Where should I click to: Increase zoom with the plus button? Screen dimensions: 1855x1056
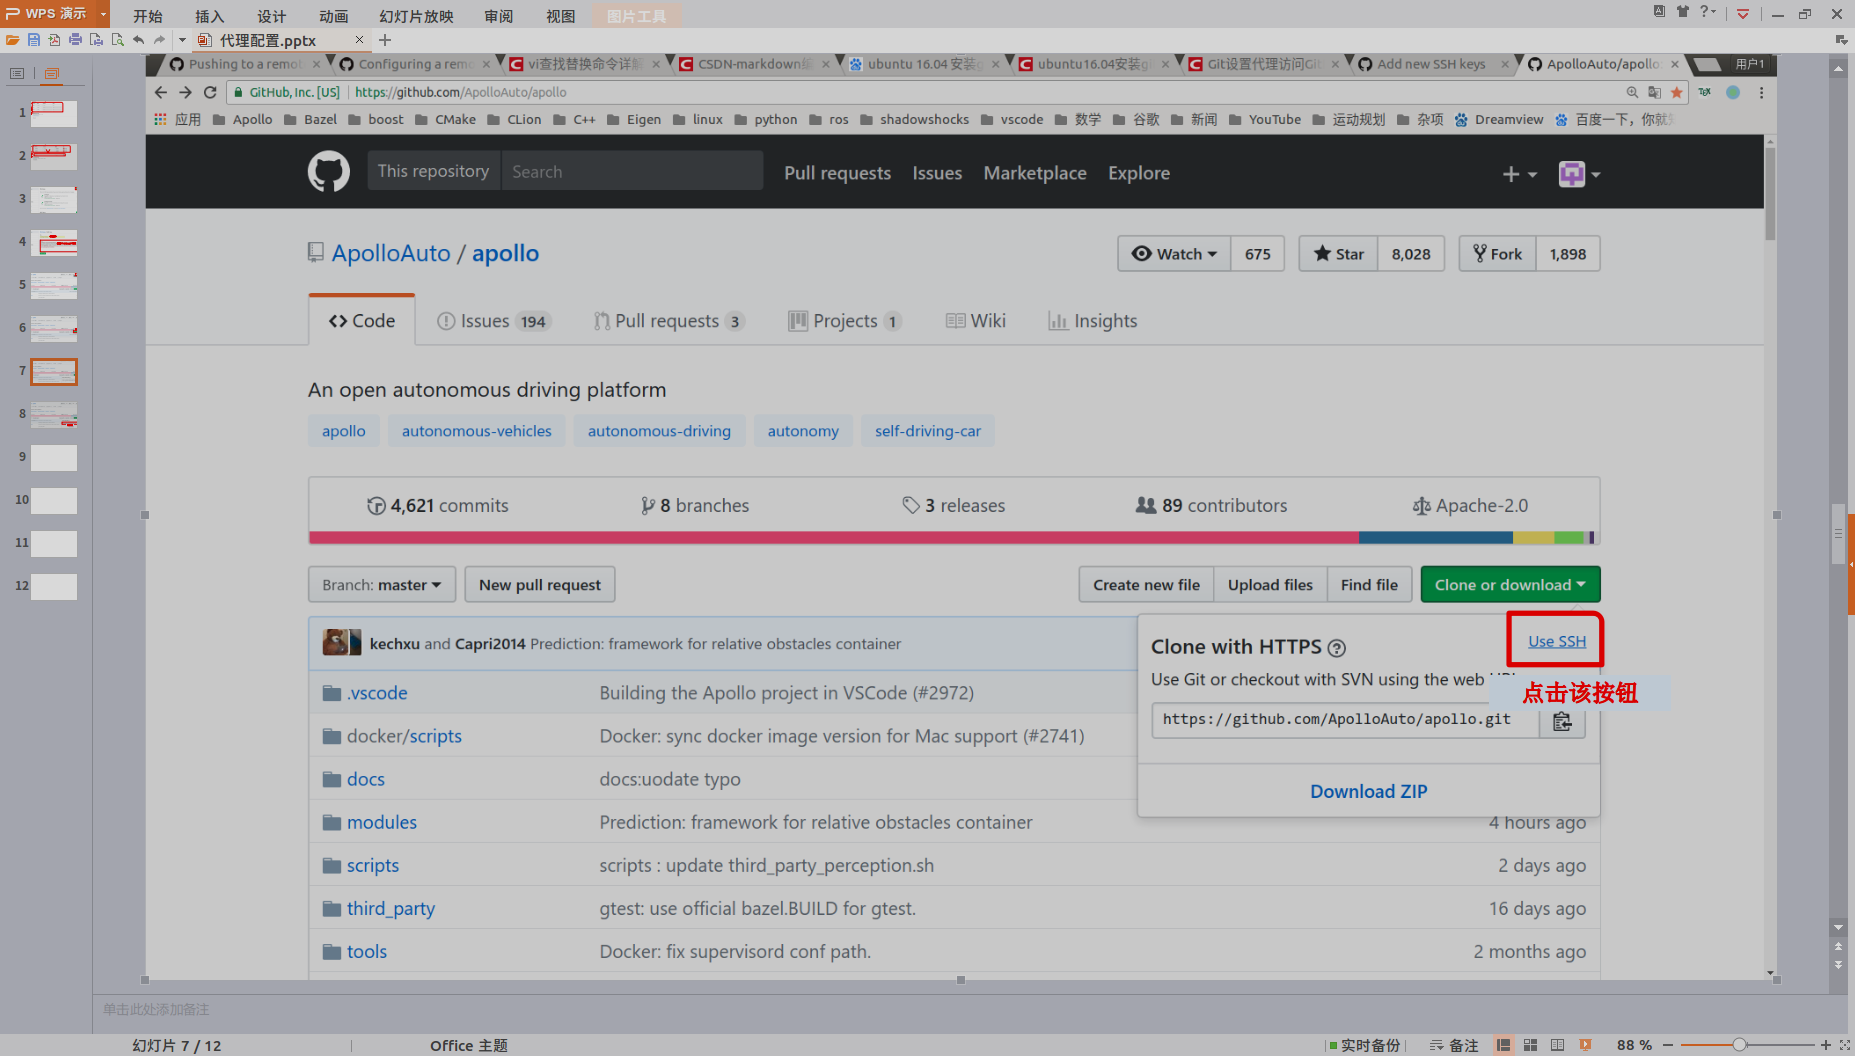point(1825,1045)
